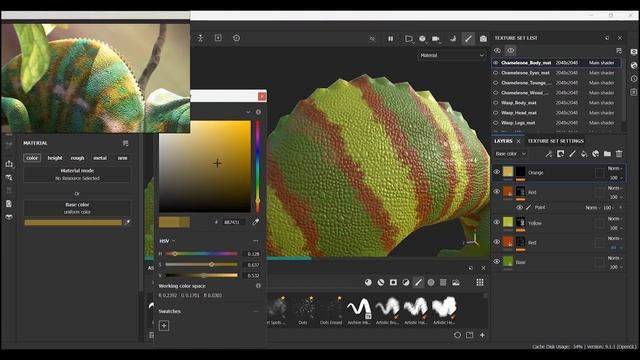The image size is (640, 360).
Task: Toggle the height channel in Material
Action: [55, 158]
